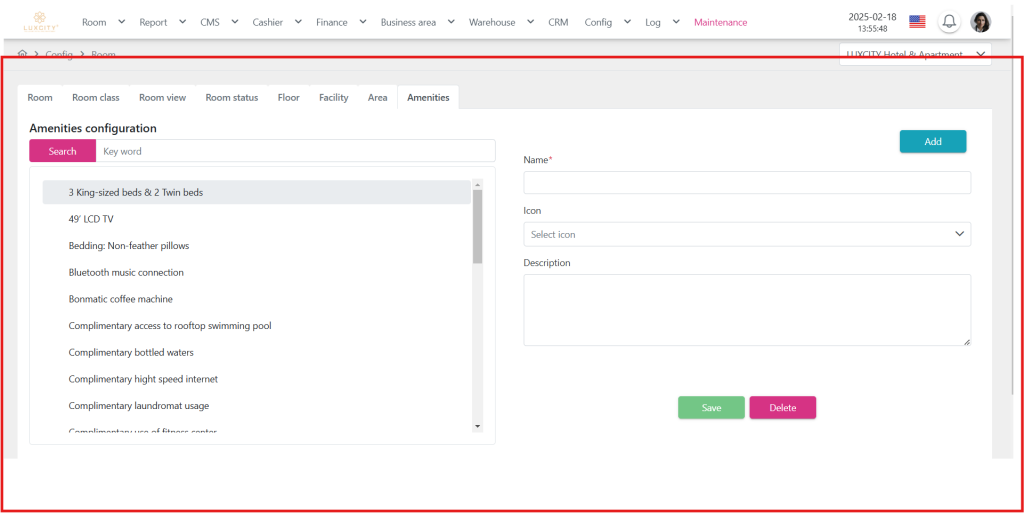1024x513 pixels.
Task: Click the home breadcrumb icon
Action: [23, 54]
